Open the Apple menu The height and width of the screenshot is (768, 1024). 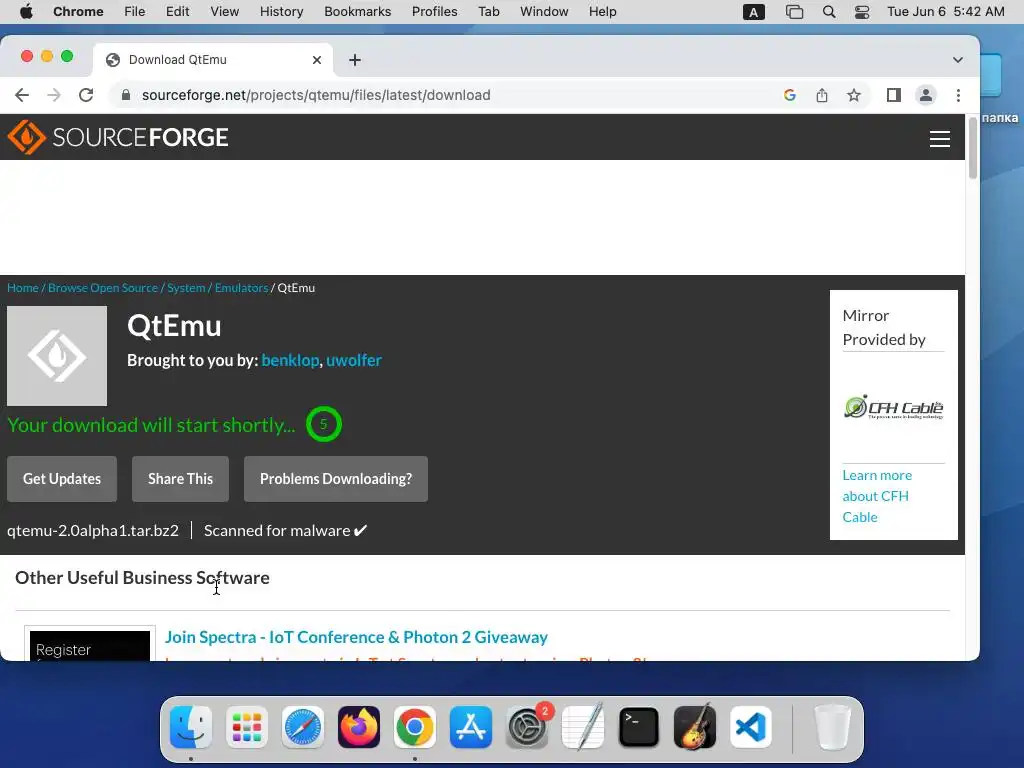point(26,12)
